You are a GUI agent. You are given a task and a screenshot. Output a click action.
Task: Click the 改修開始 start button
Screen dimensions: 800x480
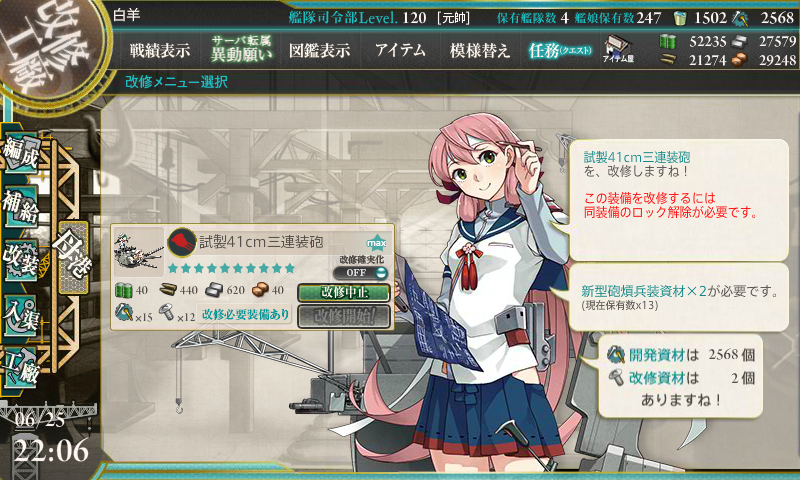click(344, 316)
